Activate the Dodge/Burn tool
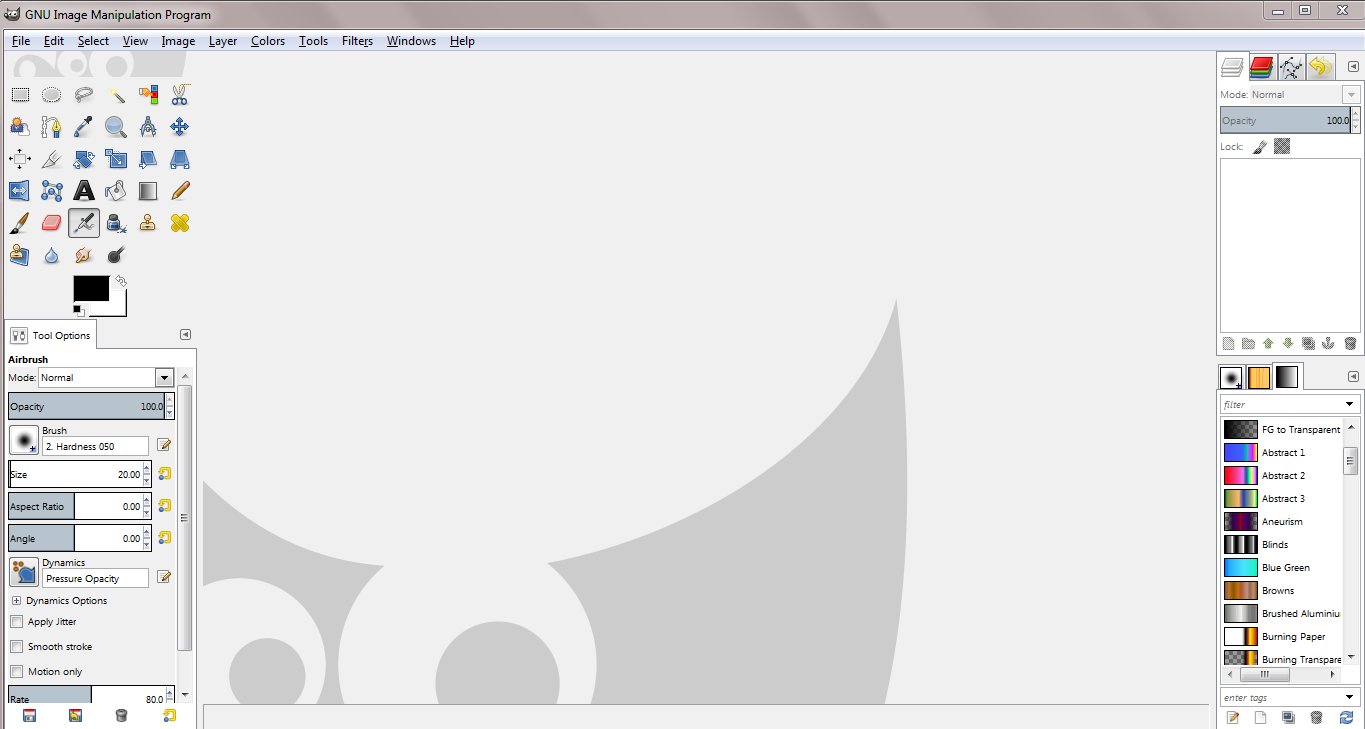The image size is (1365, 729). [x=116, y=255]
